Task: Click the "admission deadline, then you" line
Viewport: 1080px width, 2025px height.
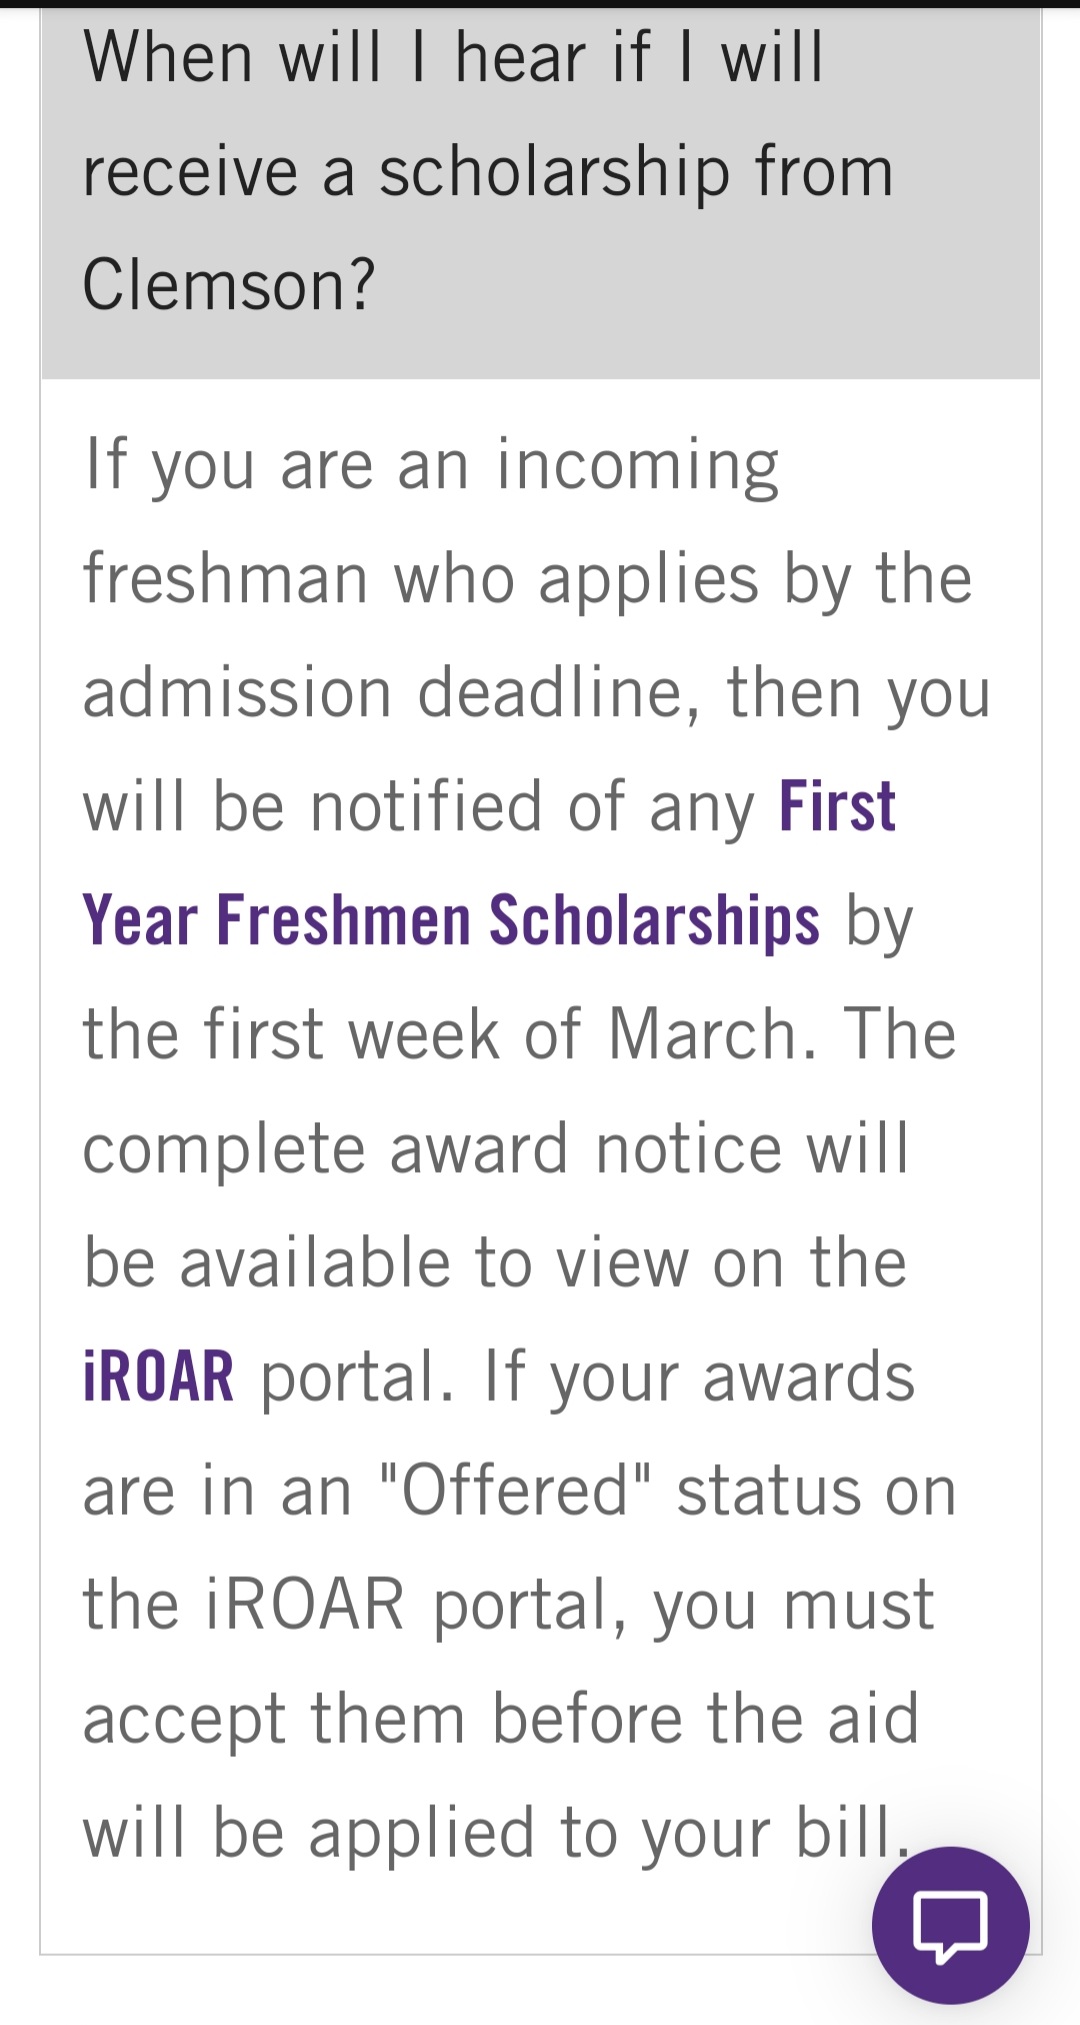Action: pos(536,693)
